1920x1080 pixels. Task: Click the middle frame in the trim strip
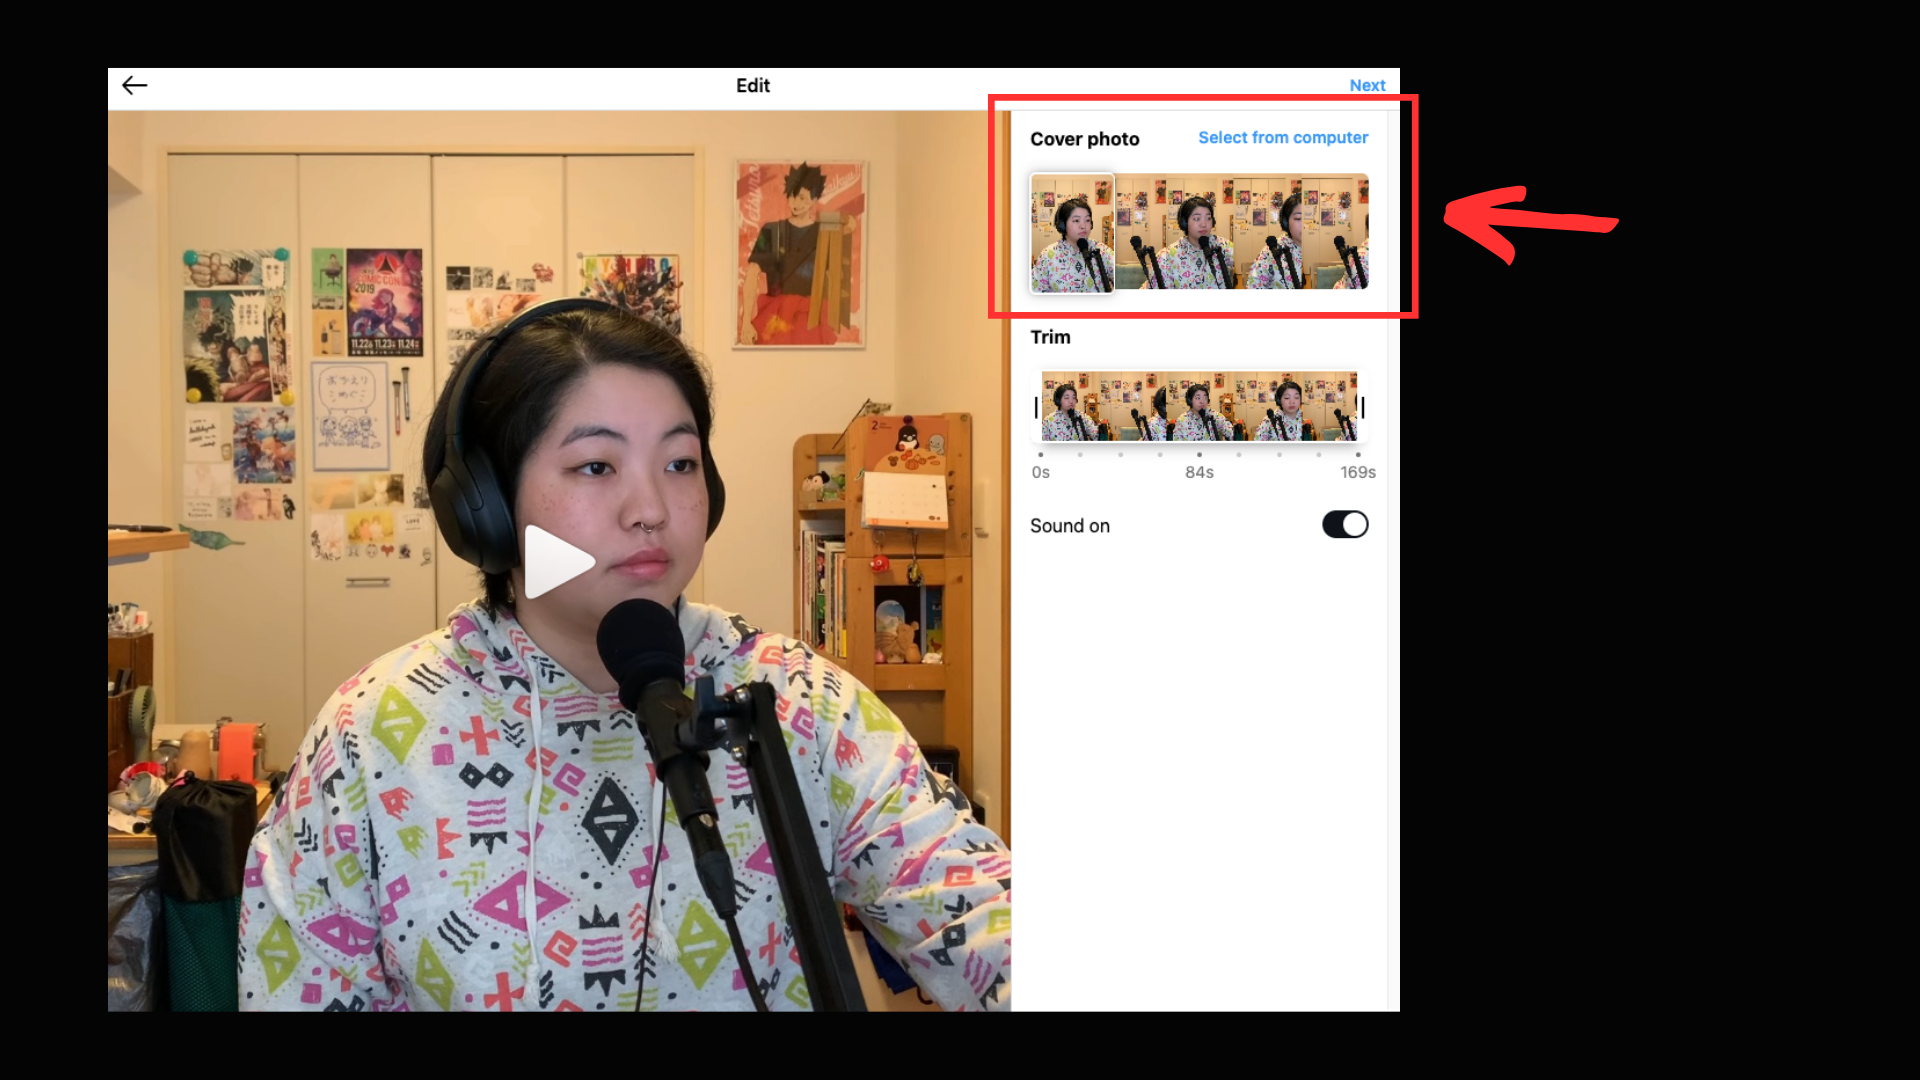[x=1199, y=407]
